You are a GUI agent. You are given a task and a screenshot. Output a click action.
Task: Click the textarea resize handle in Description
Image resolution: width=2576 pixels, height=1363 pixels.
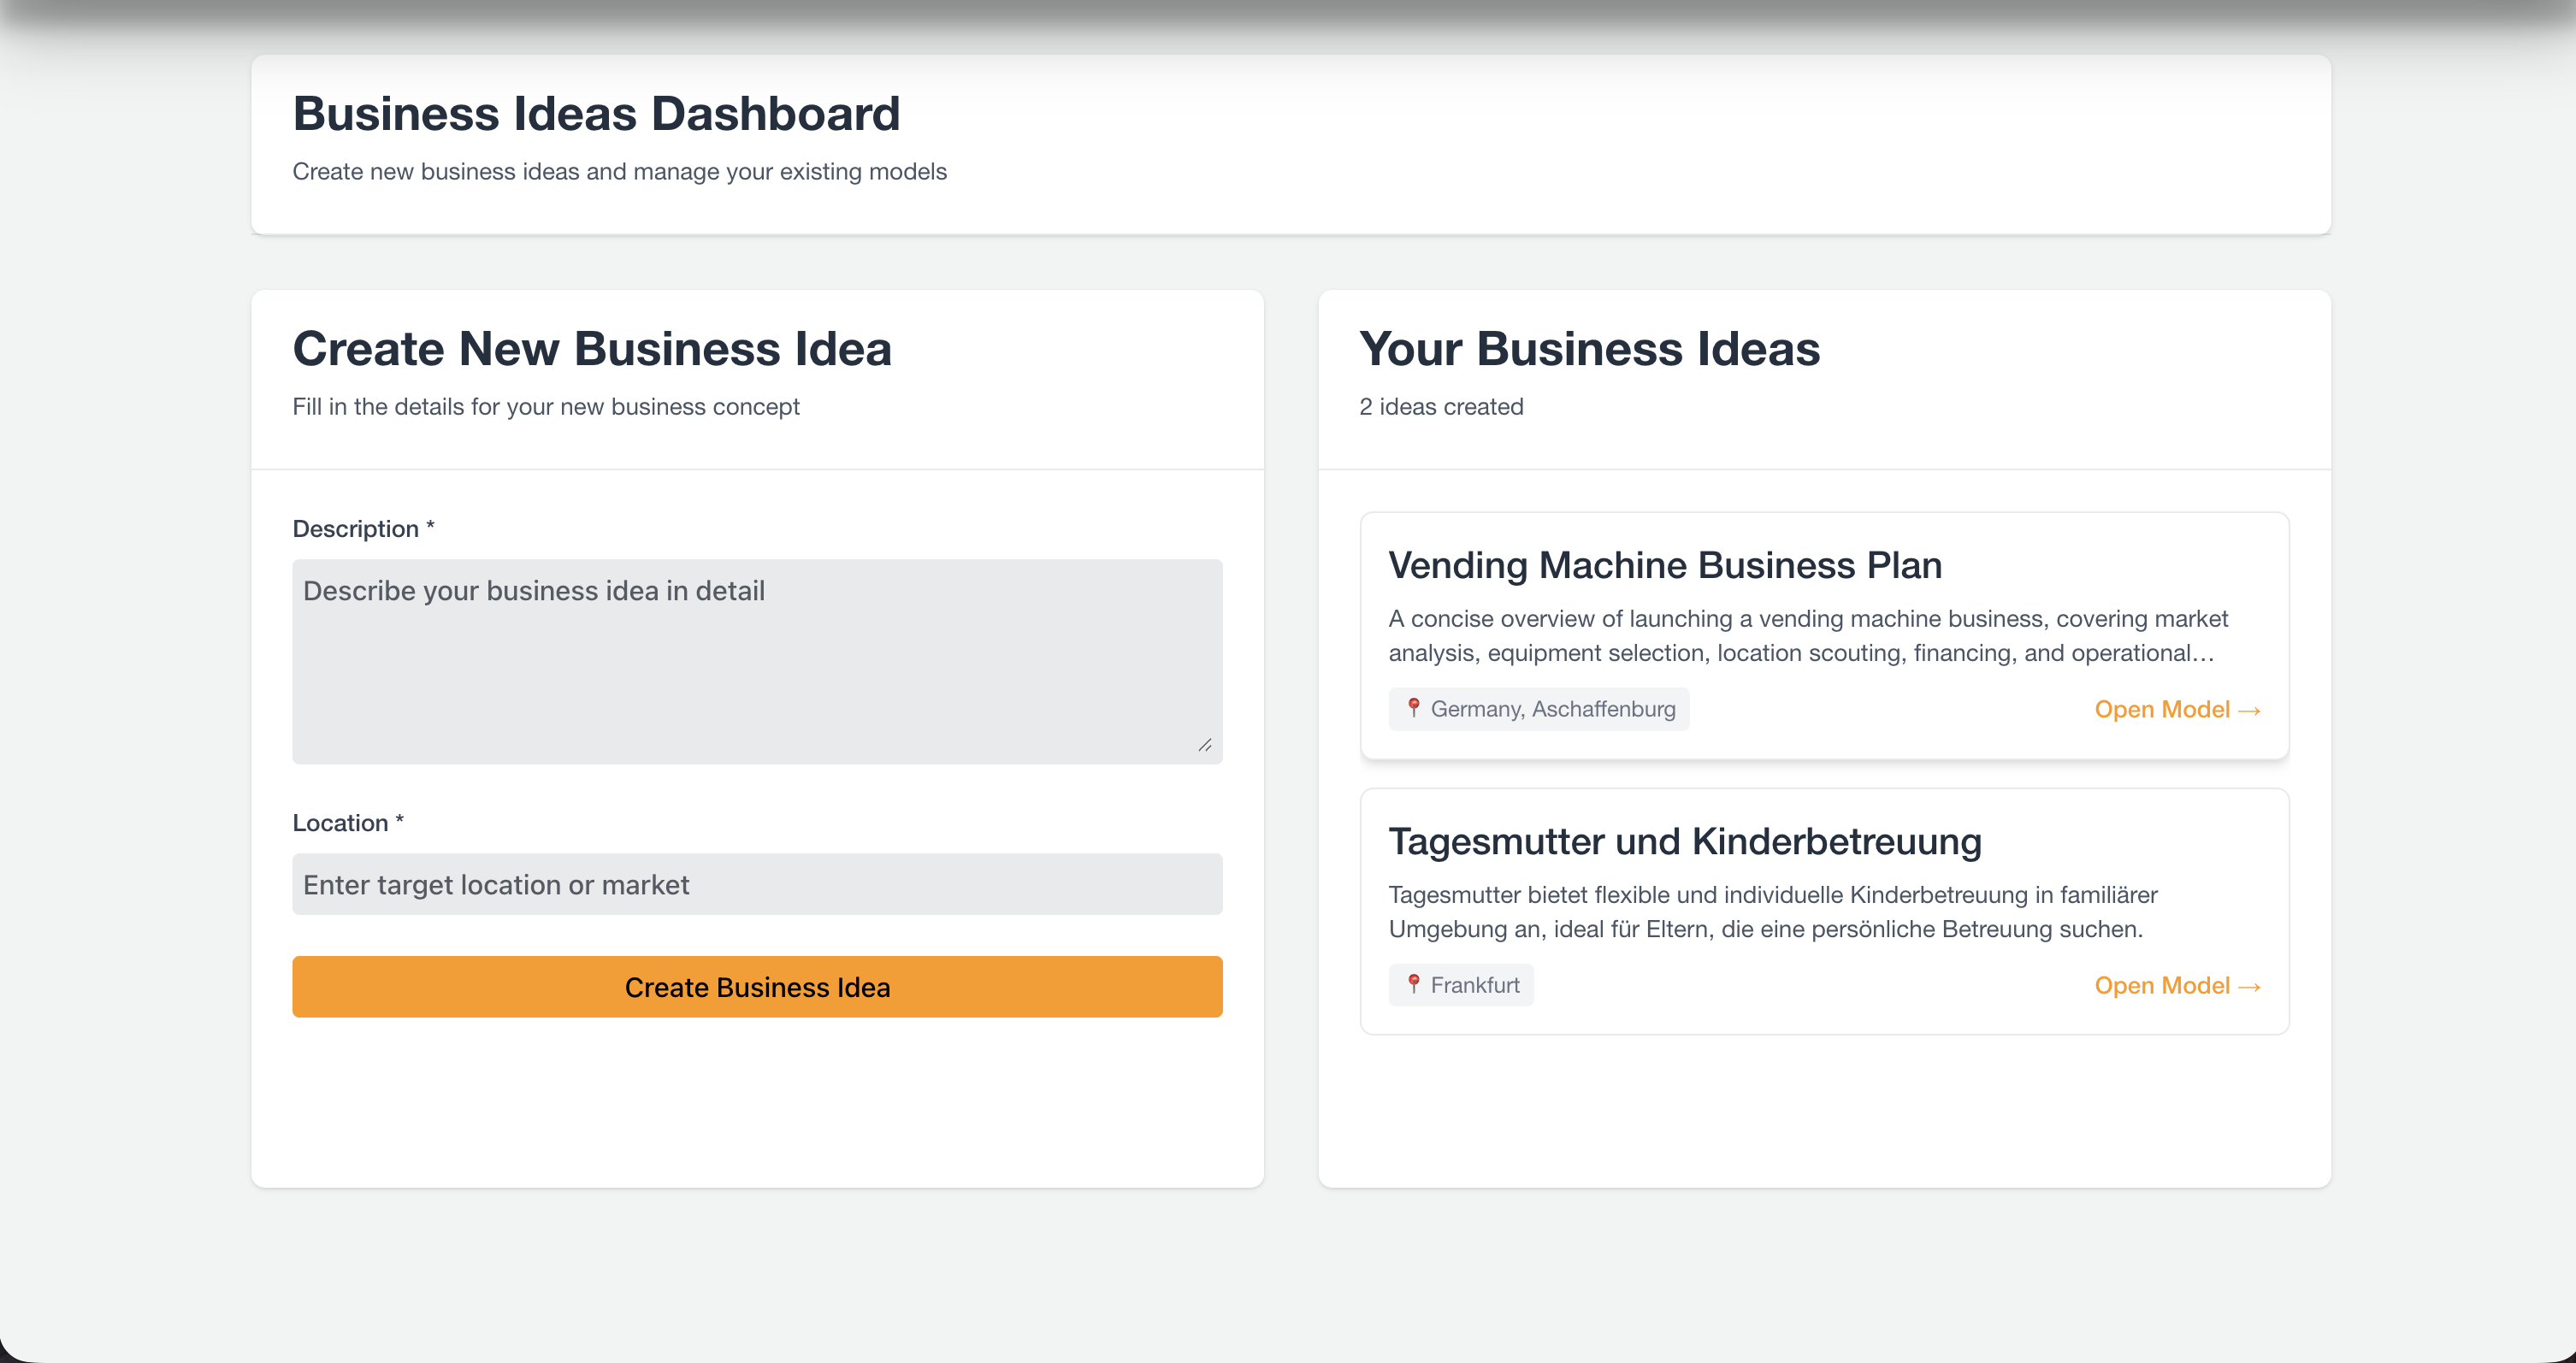coord(1205,745)
